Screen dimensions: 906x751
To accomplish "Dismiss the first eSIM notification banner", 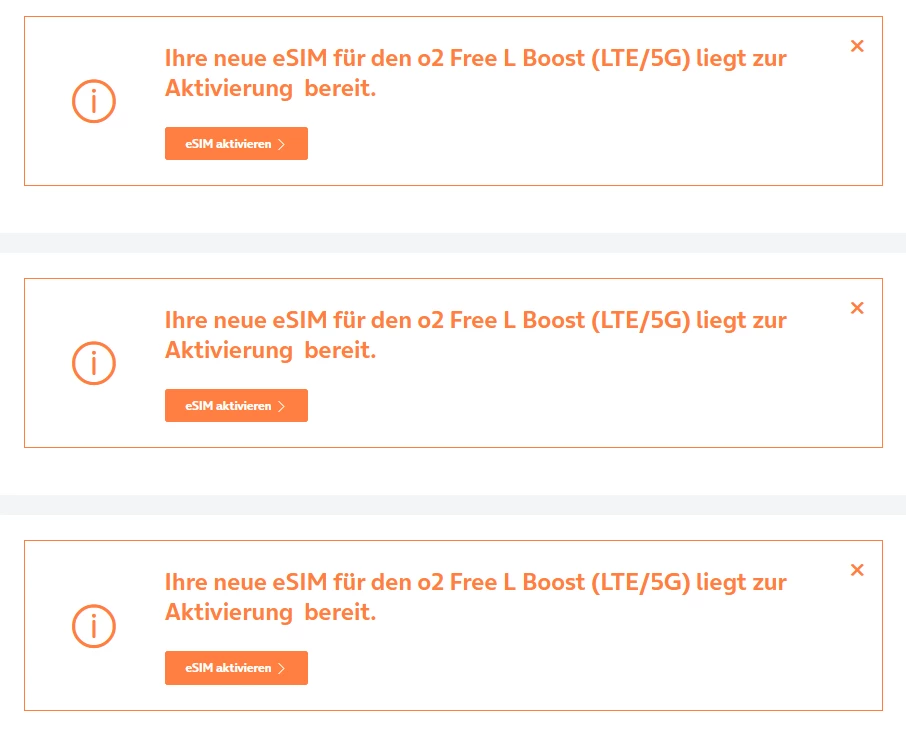I will click(857, 46).
